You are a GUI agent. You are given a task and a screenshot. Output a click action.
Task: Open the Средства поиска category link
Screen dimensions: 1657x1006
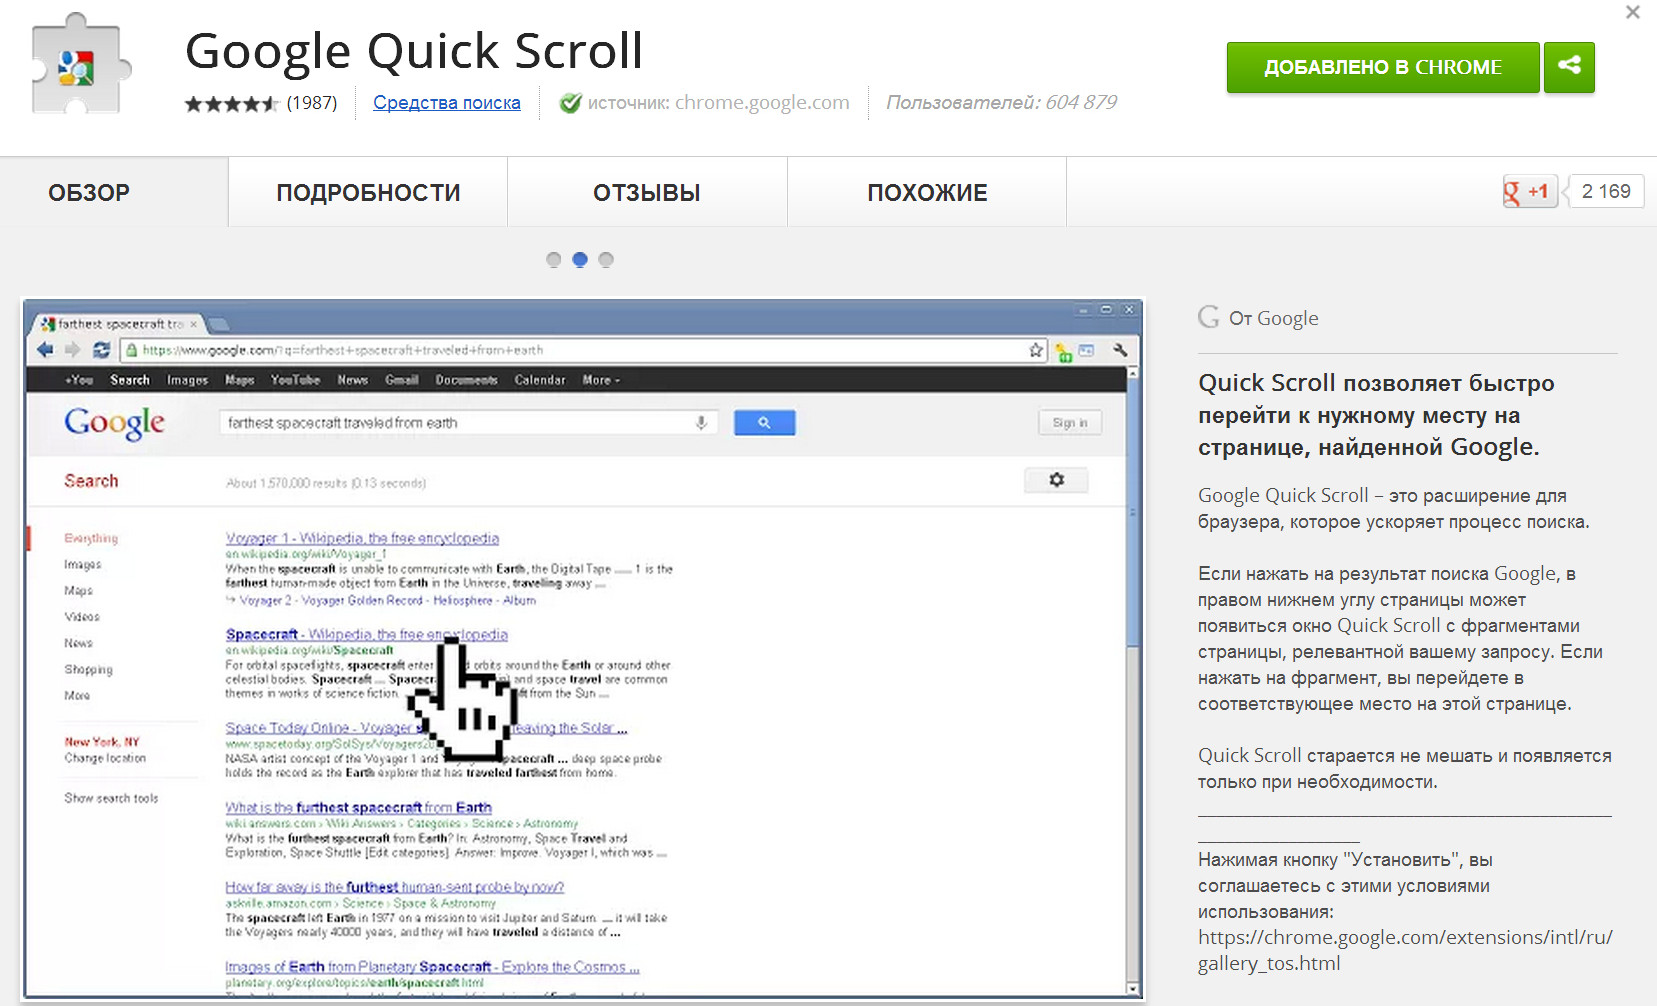(446, 103)
